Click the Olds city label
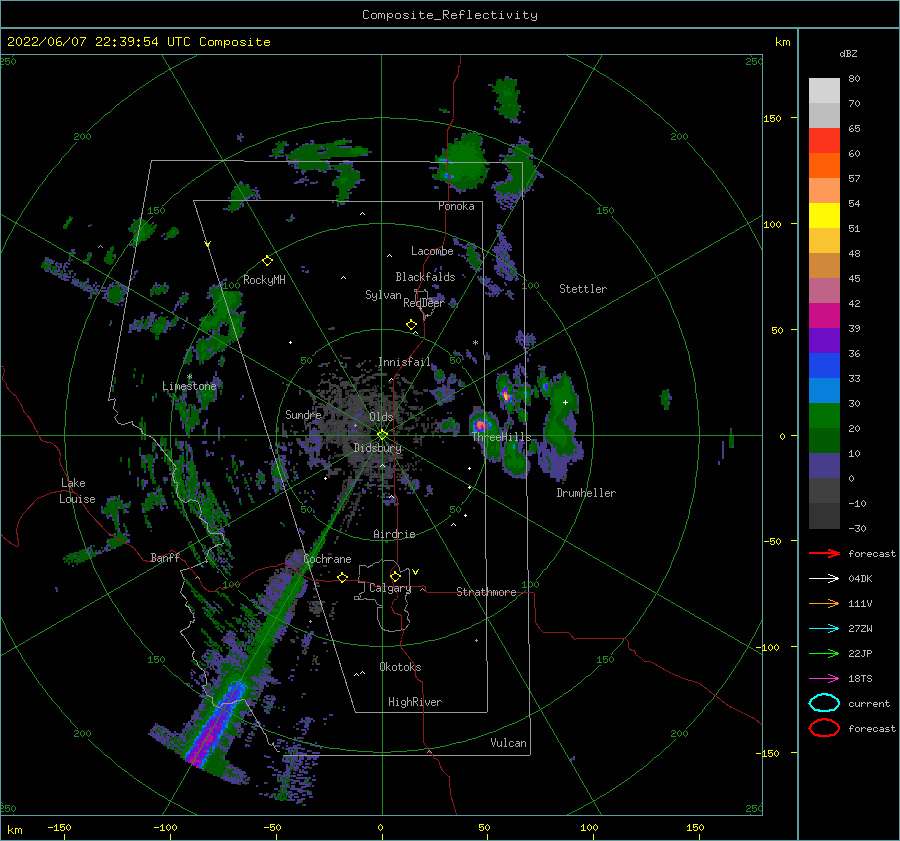Screen dimensions: 900x841 tap(381, 417)
